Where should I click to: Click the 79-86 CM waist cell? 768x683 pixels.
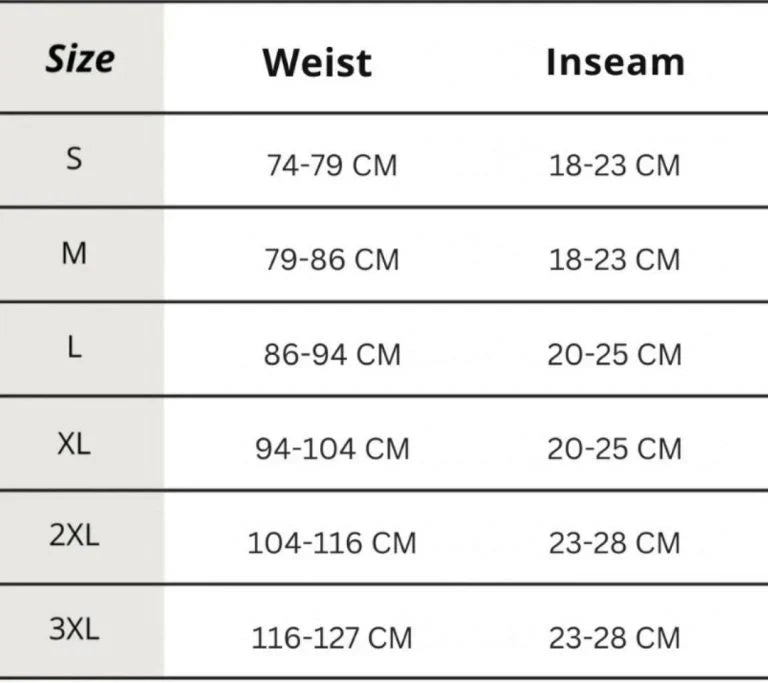(331, 260)
